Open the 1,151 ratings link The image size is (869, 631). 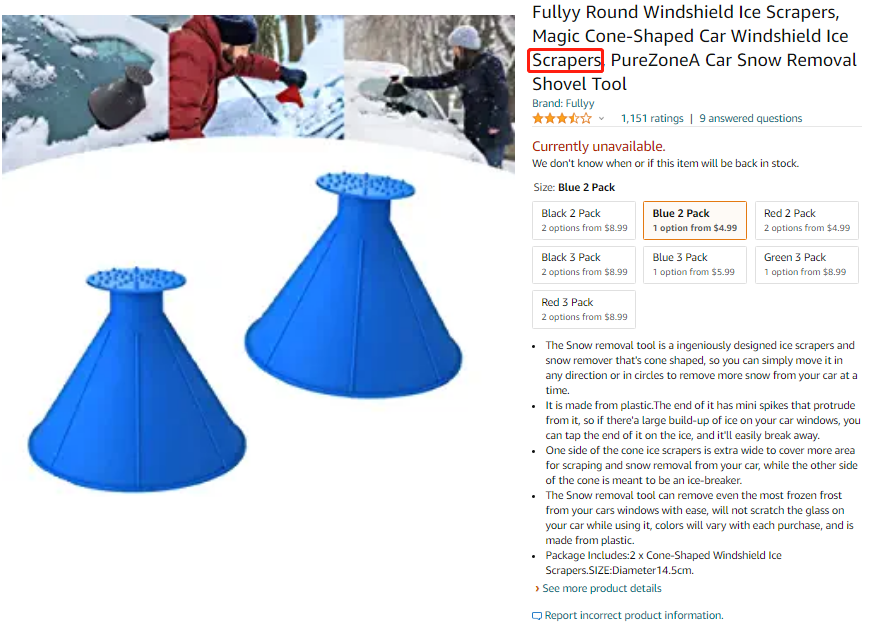[x=652, y=119]
